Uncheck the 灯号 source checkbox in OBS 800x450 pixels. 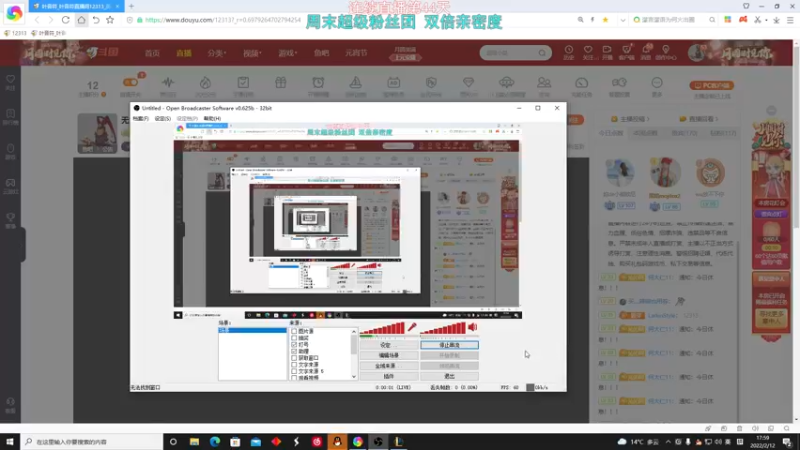point(294,344)
